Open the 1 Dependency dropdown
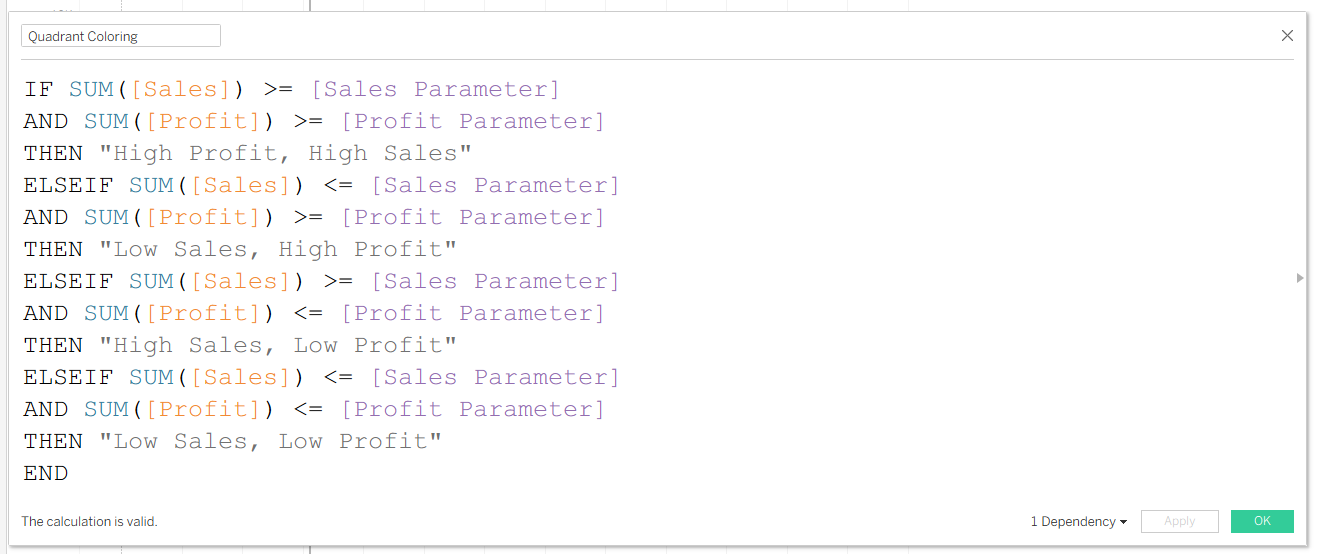Screen dimensions: 1319x554 (x=1079, y=522)
